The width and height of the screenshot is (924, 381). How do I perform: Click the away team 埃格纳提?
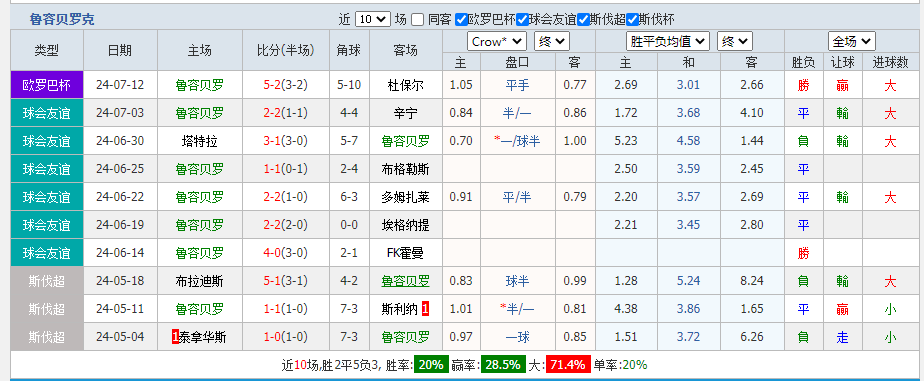[405, 225]
